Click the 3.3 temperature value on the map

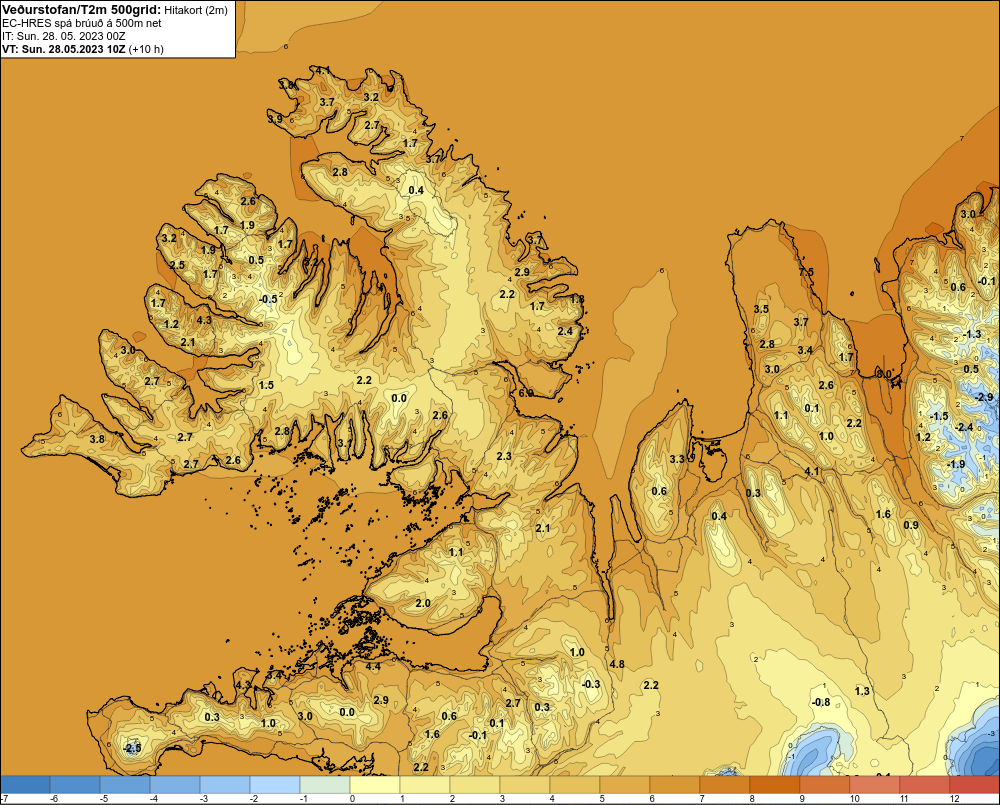click(x=677, y=459)
